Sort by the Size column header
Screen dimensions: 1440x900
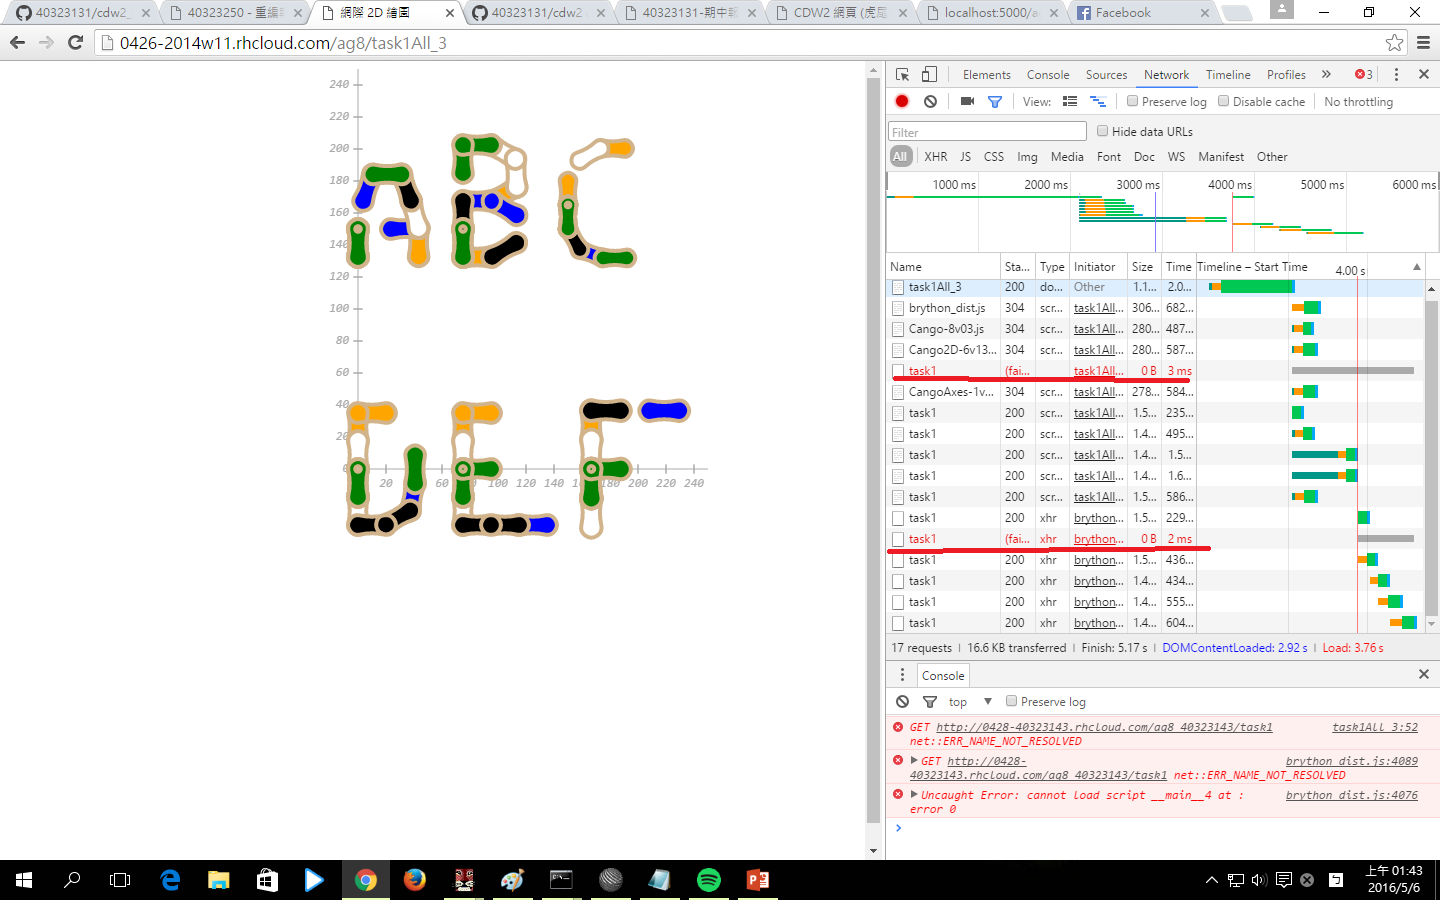[x=1144, y=267]
